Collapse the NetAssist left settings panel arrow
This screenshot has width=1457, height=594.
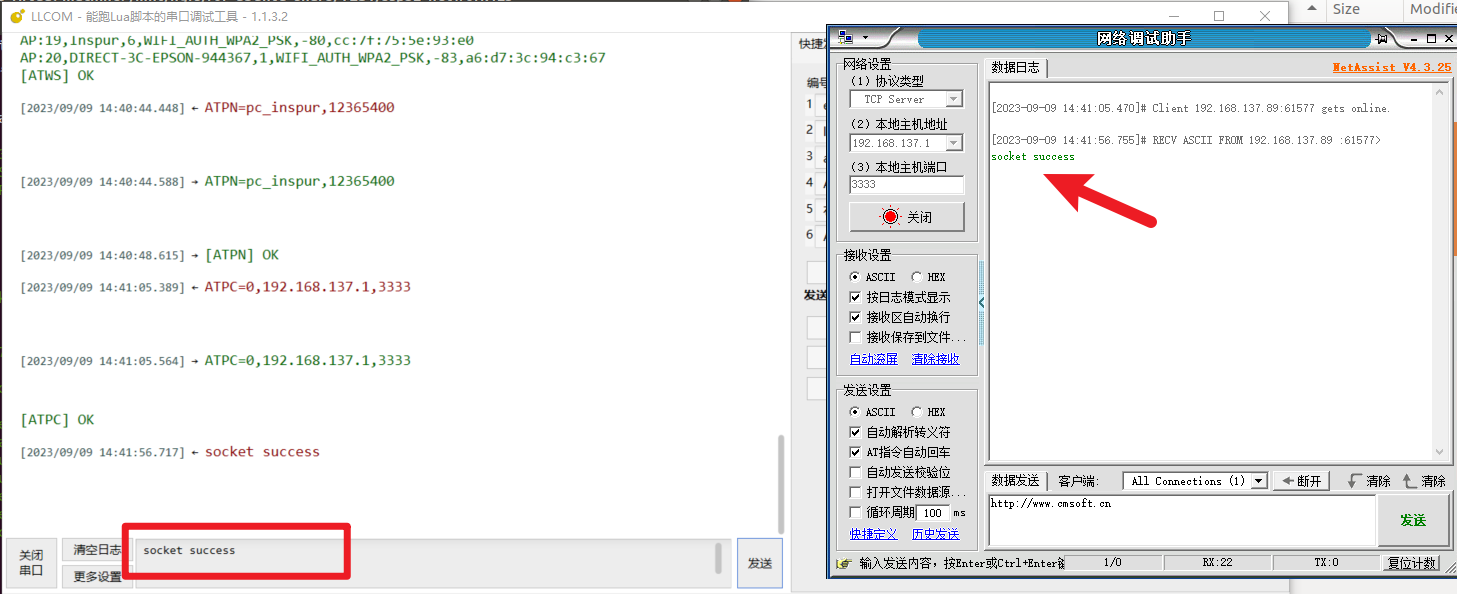click(981, 302)
